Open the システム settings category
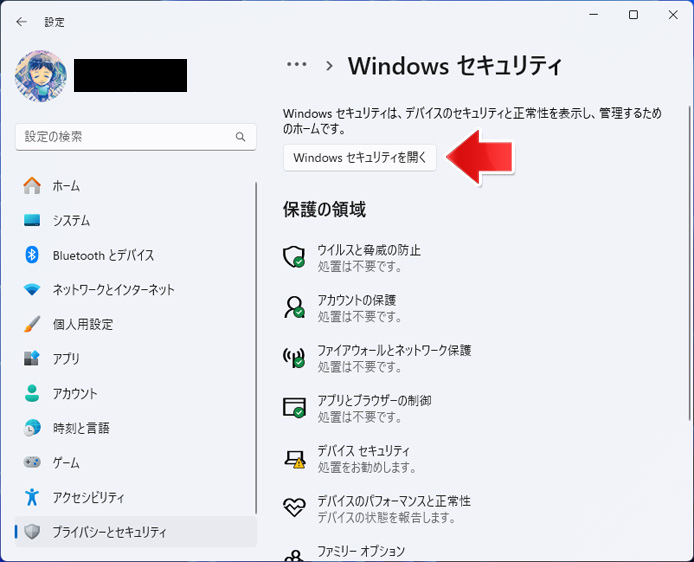Viewport: 694px width, 562px height. pos(71,220)
